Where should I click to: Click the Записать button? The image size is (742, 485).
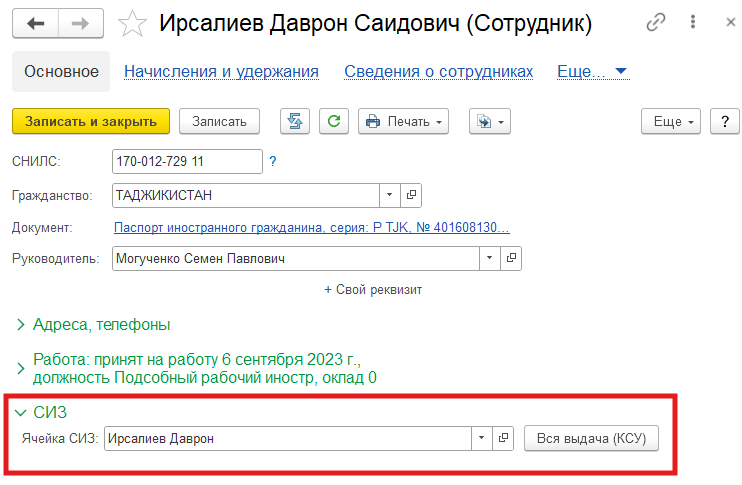coord(219,122)
